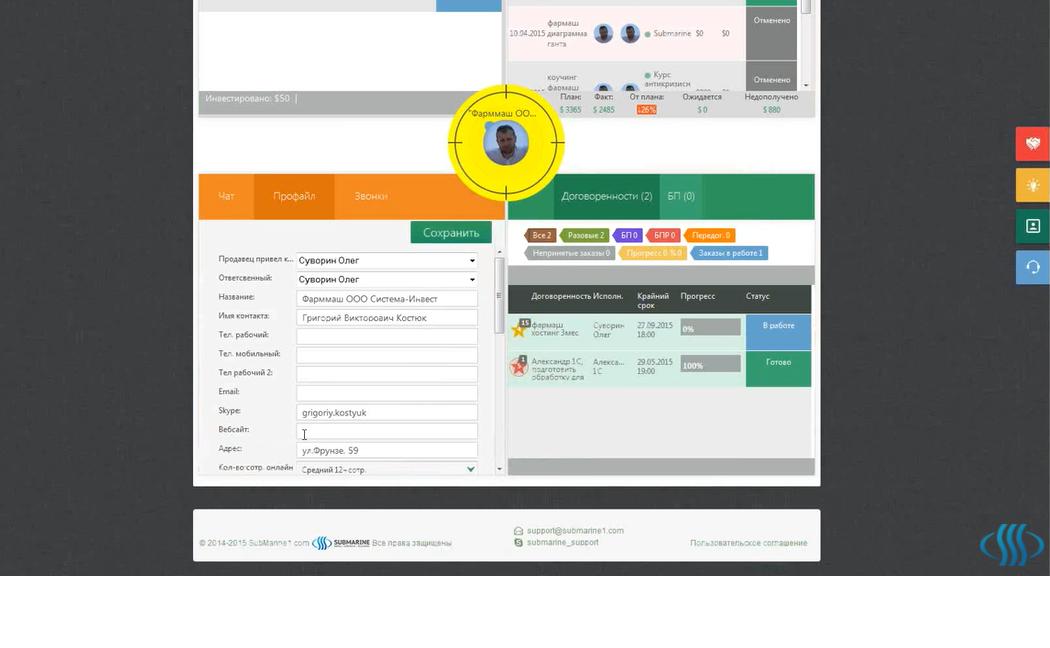Click the Вебсайт input field
The image size is (1050, 648).
tap(387, 431)
